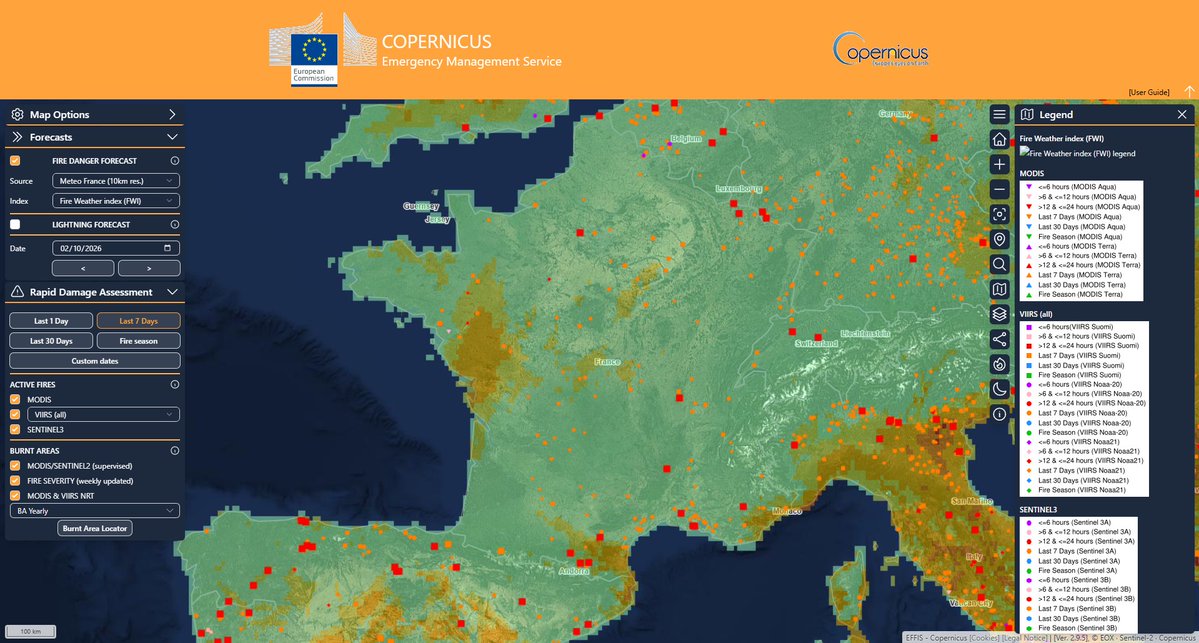This screenshot has height=643, width=1199.
Task: Open the Index dropdown Fire Weather index
Action: [x=116, y=201]
